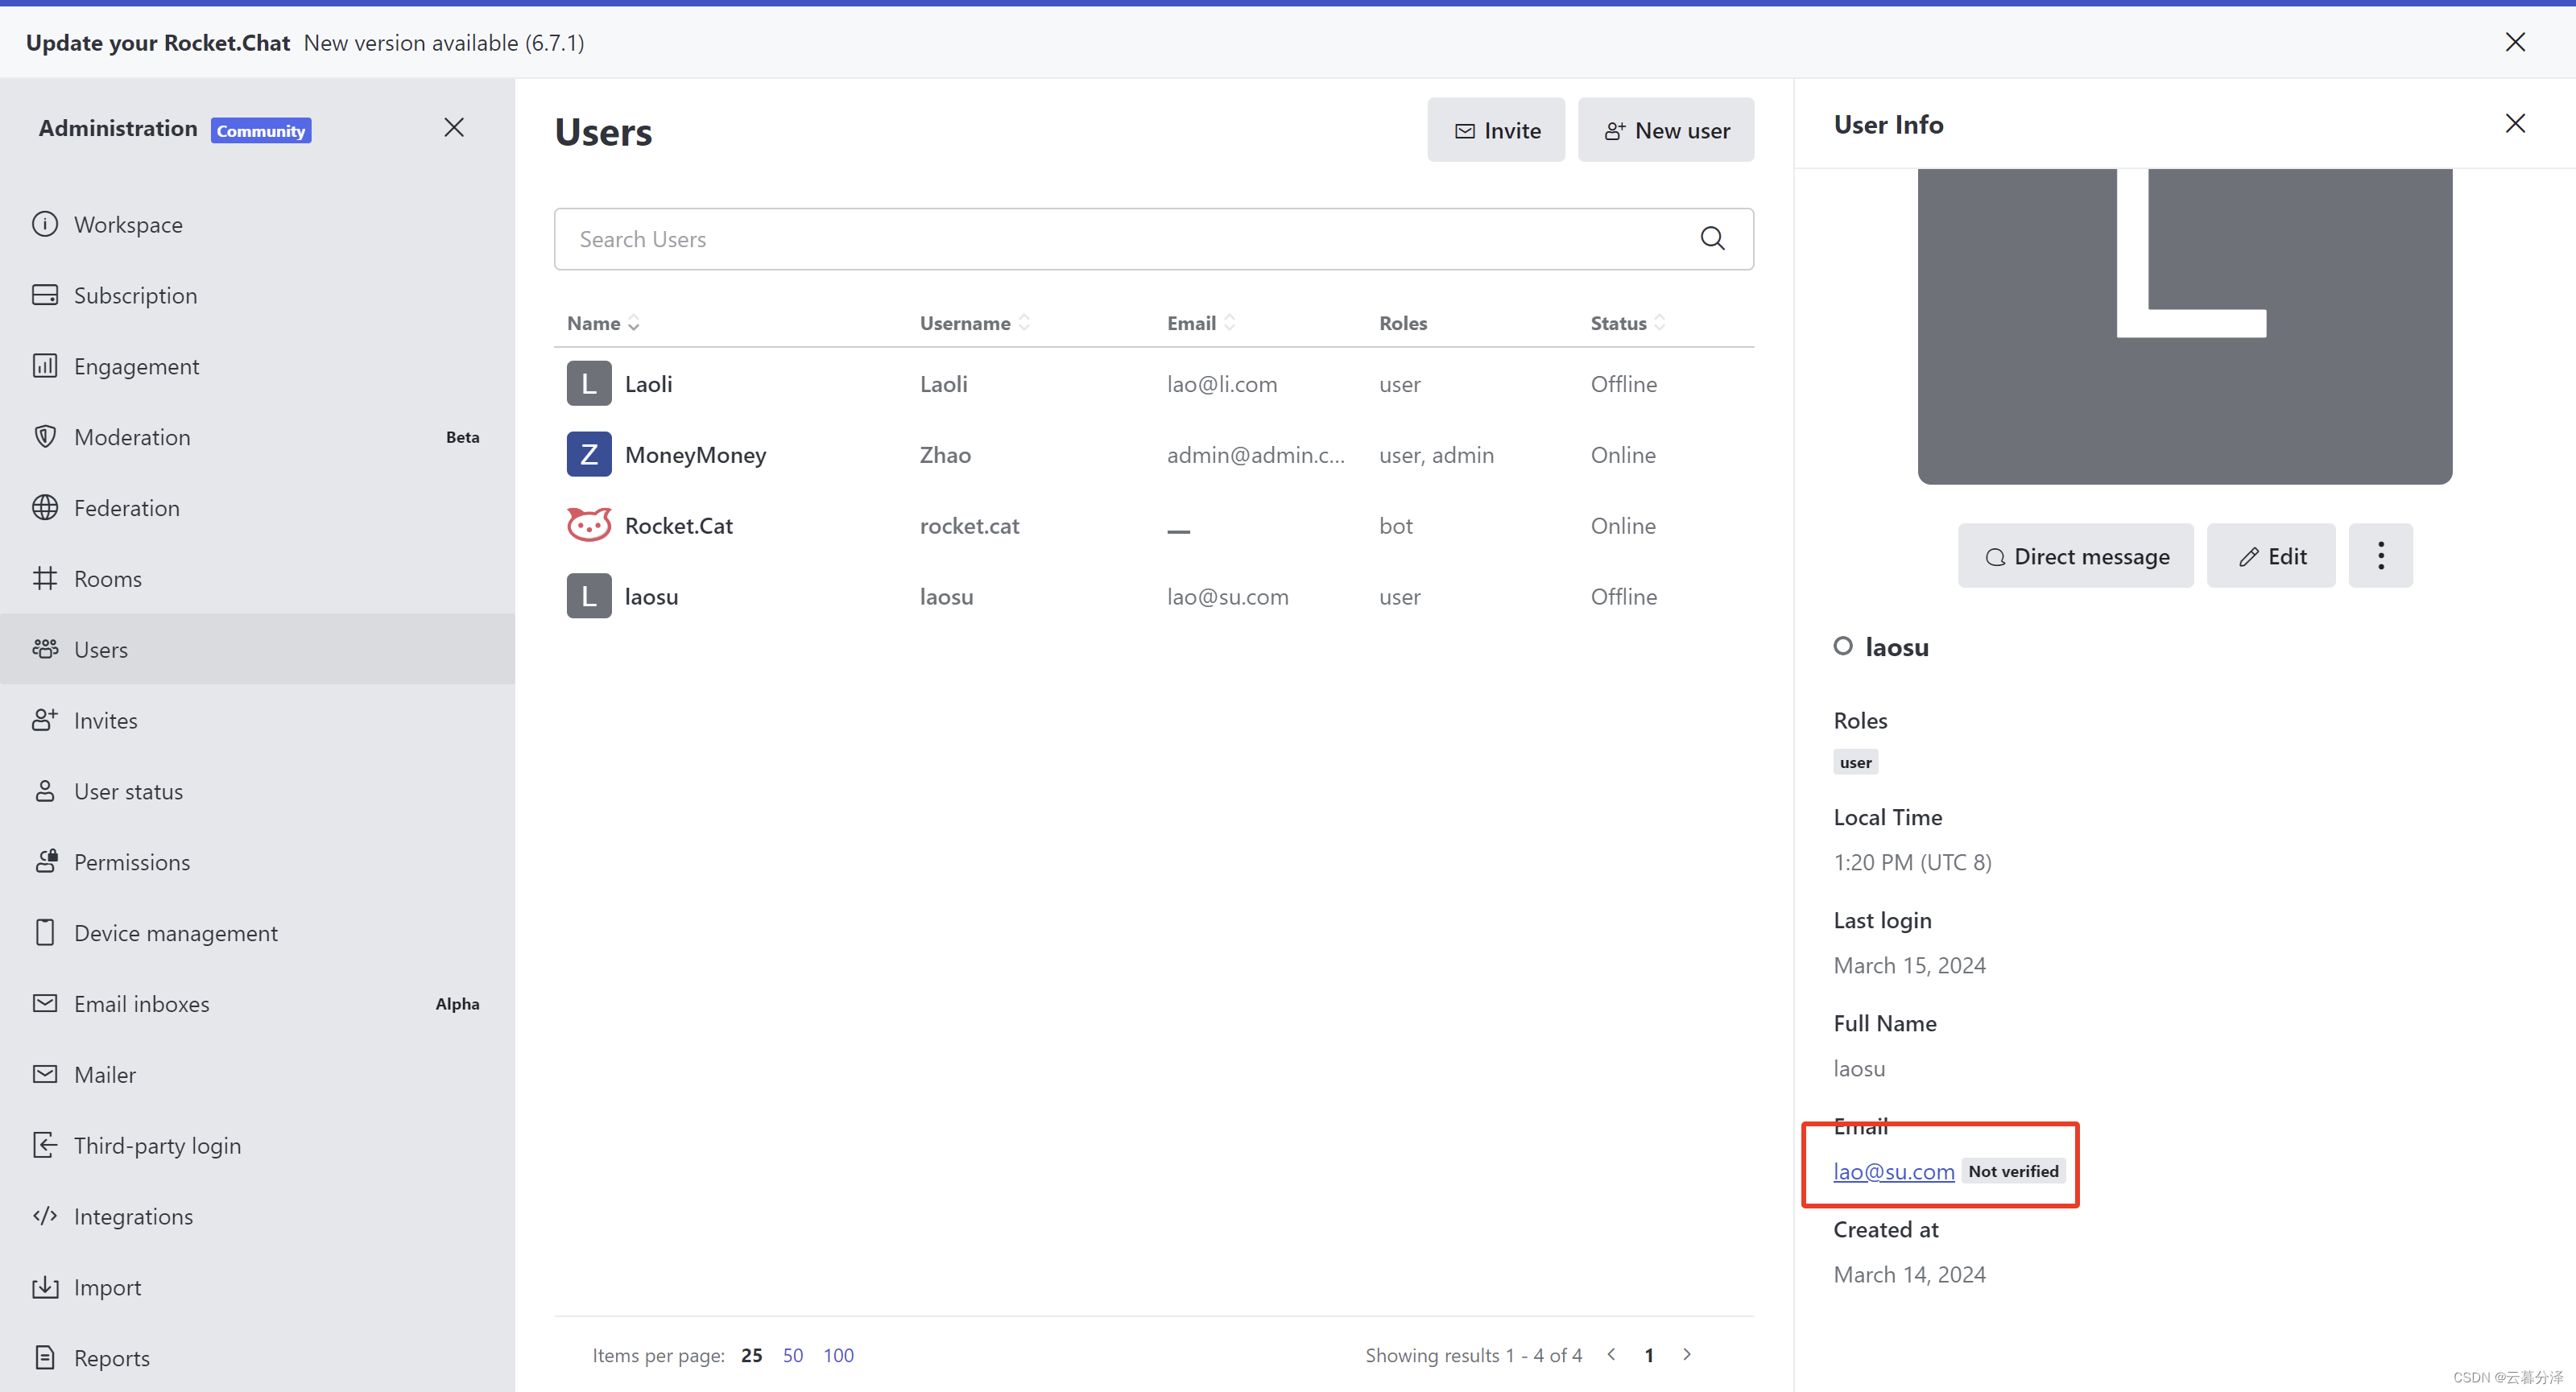Sort users by Email column
2576x1392 pixels.
1200,323
